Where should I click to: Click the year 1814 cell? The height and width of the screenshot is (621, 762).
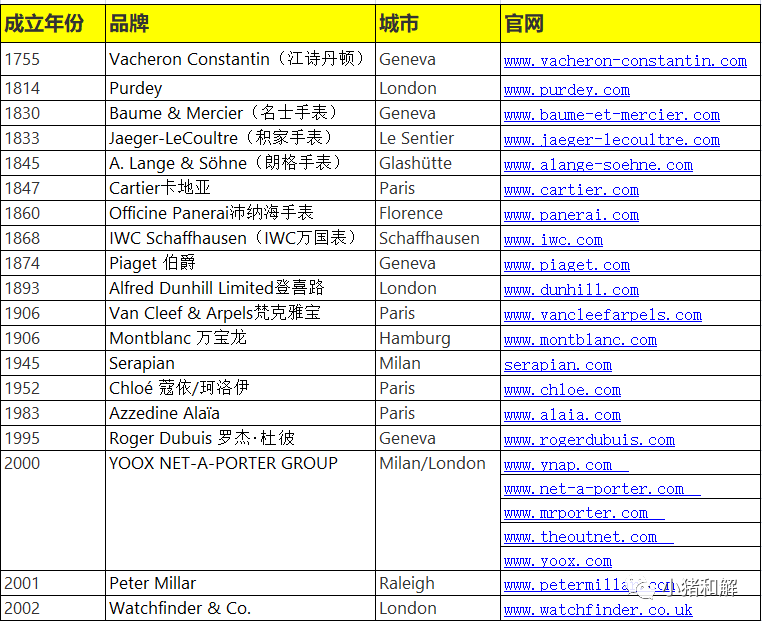53,88
